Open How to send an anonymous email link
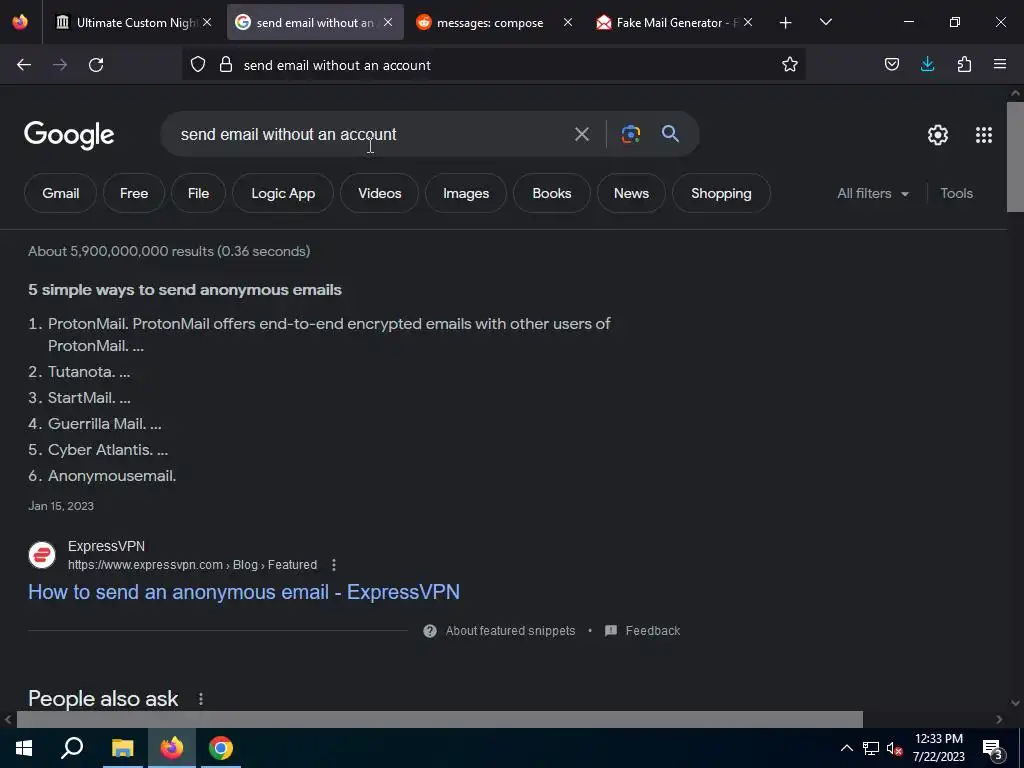Screen dimensions: 1024x768 click(x=244, y=592)
